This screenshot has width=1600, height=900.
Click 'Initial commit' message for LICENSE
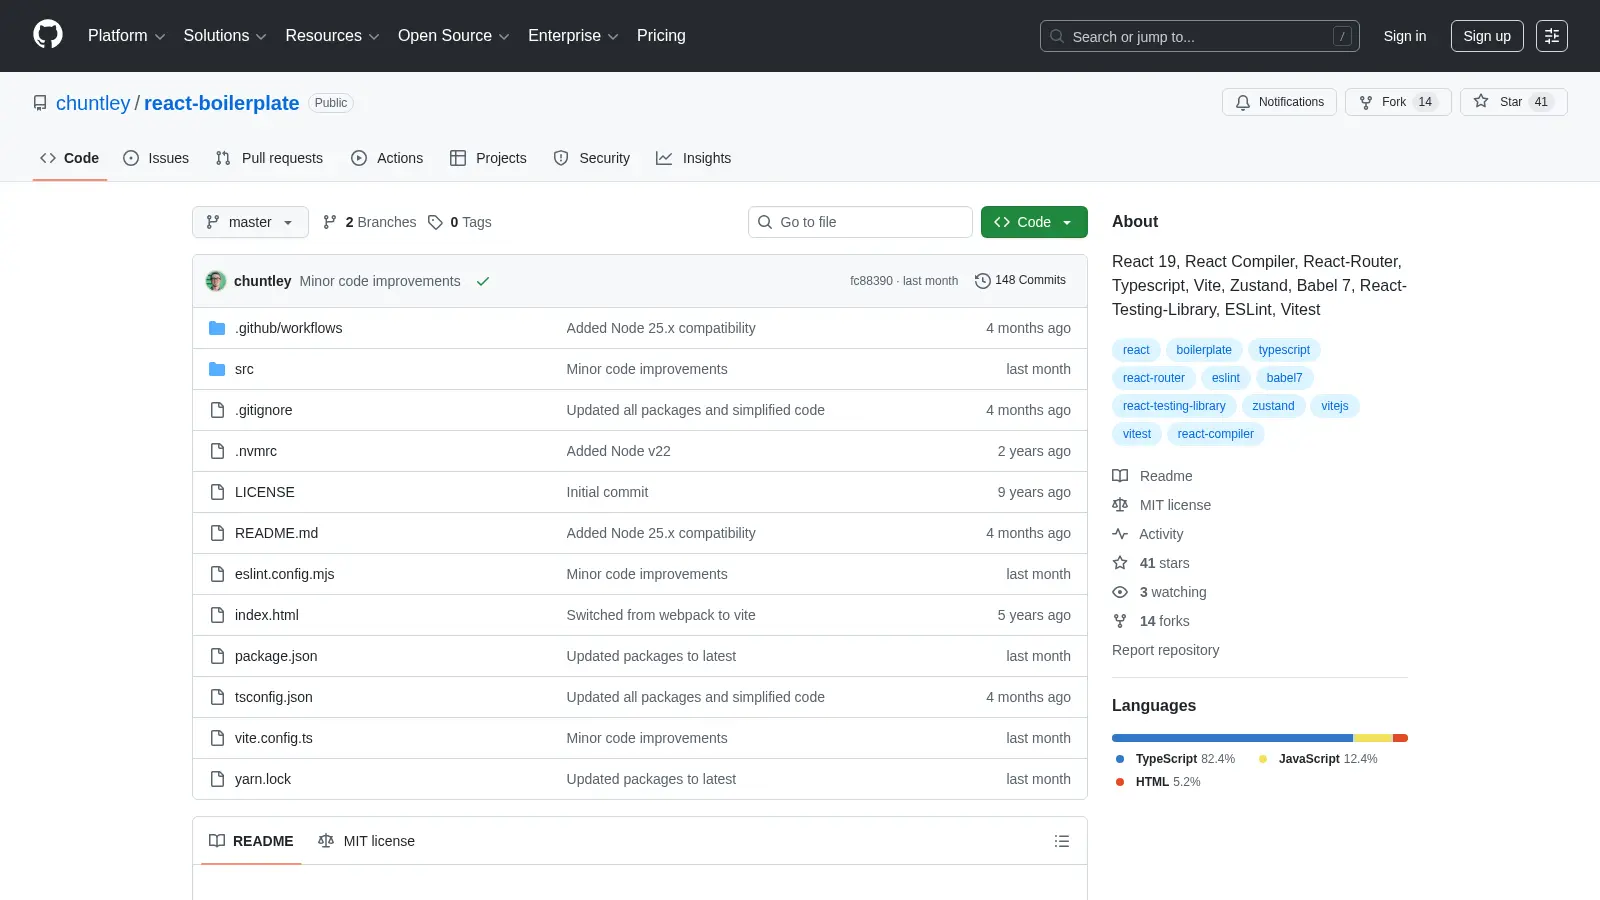[x=607, y=492]
